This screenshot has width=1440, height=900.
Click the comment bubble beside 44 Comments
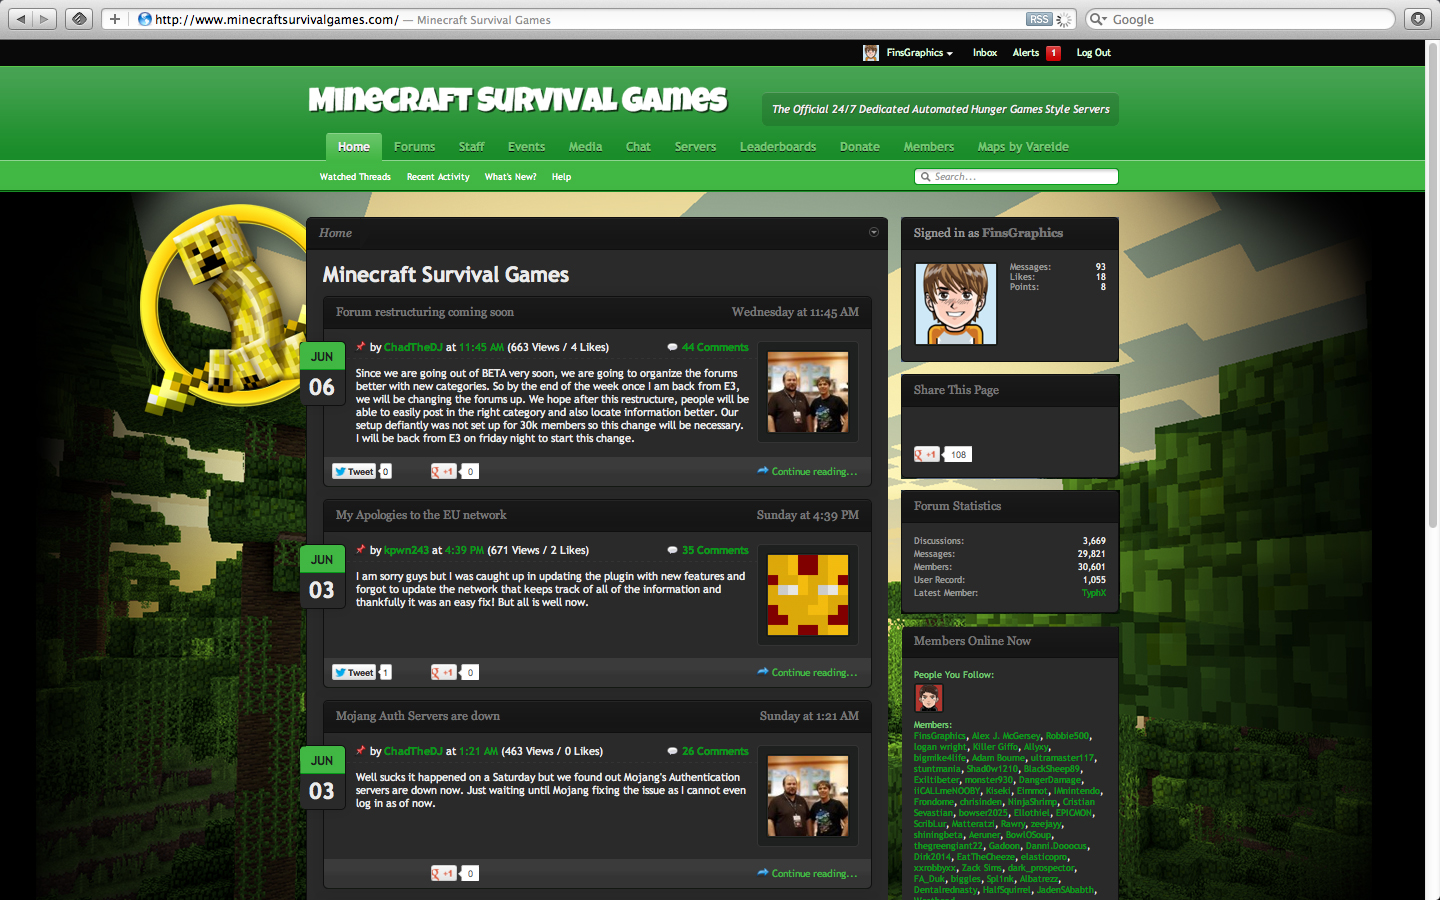tap(673, 347)
